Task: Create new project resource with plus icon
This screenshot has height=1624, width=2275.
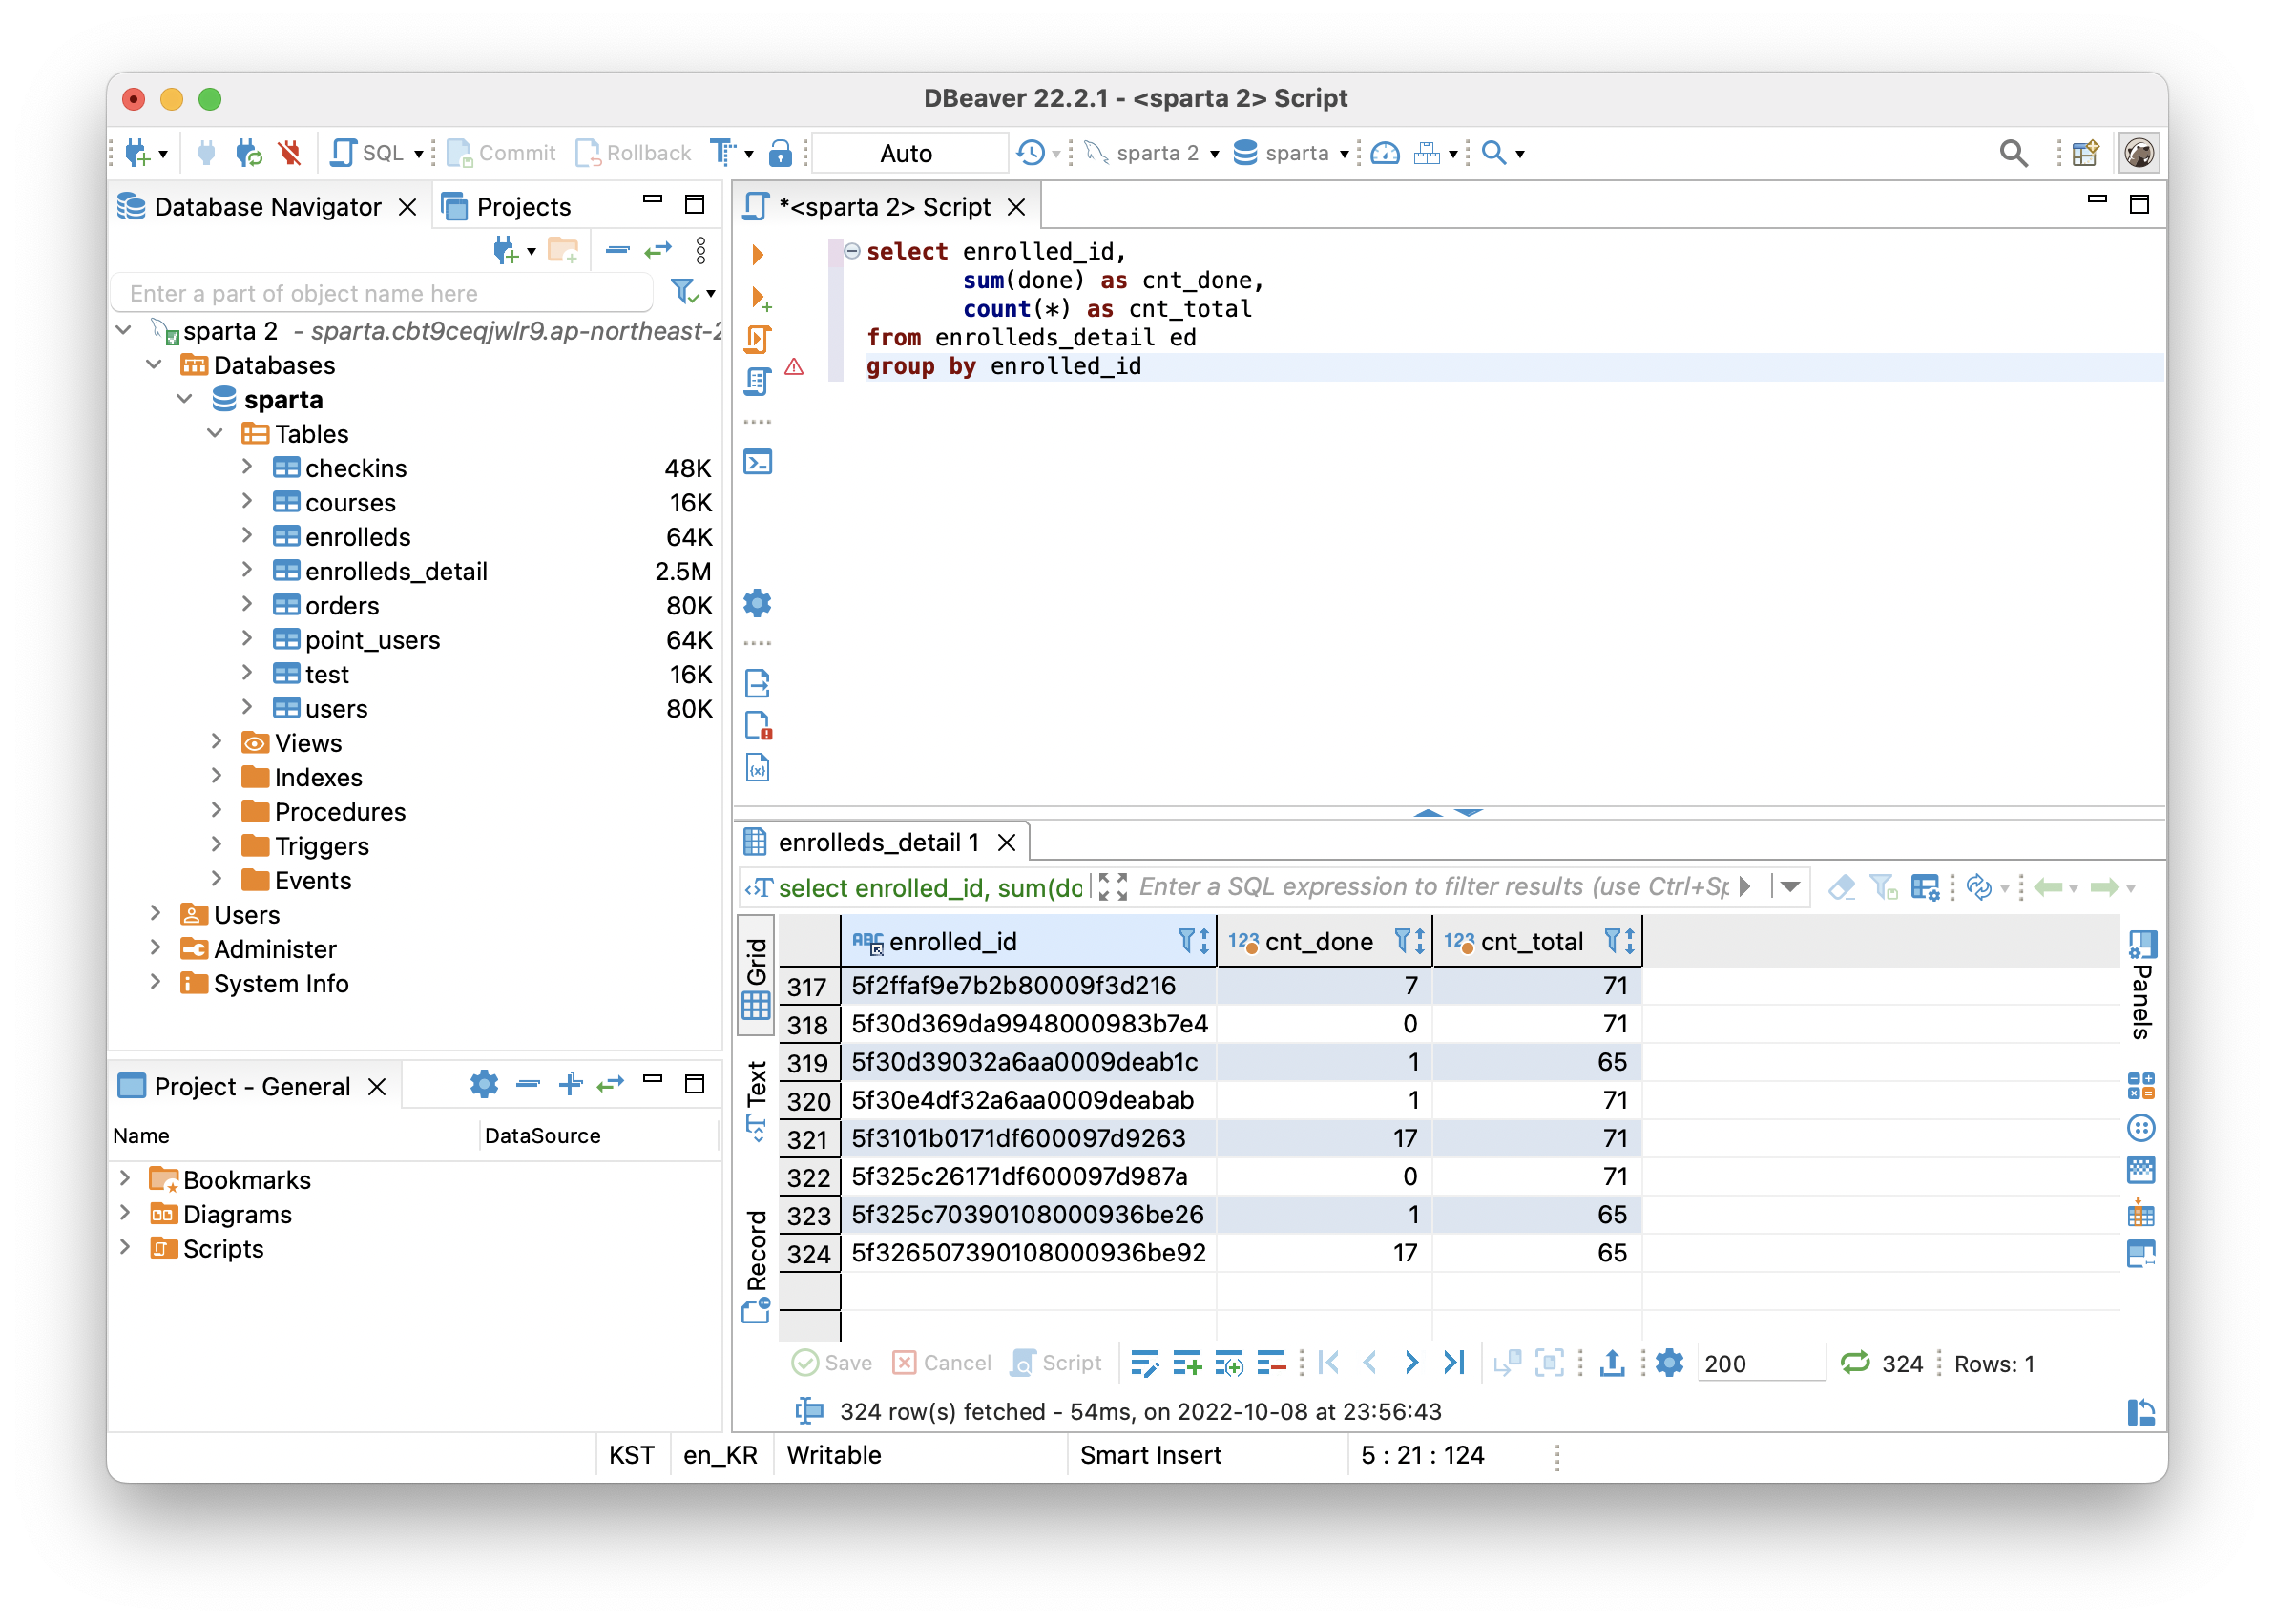Action: (x=570, y=1084)
